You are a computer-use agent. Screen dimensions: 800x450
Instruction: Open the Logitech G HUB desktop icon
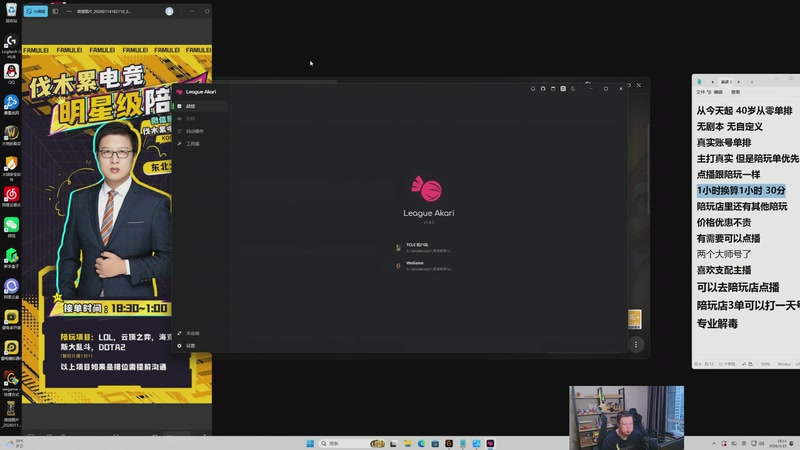(x=11, y=45)
